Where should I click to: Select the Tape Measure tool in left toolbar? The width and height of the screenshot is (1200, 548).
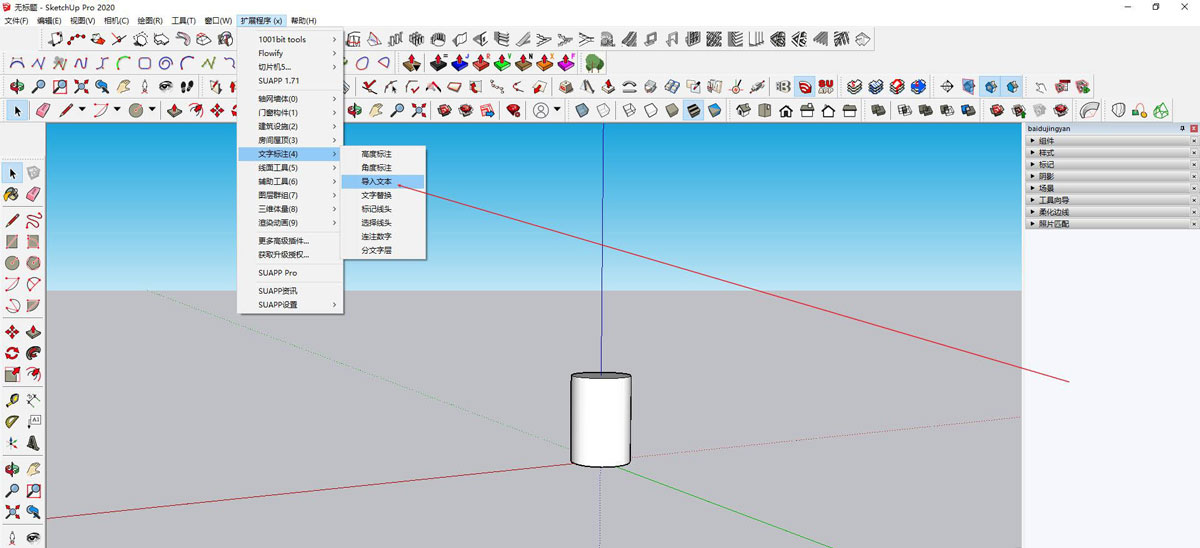click(x=12, y=400)
